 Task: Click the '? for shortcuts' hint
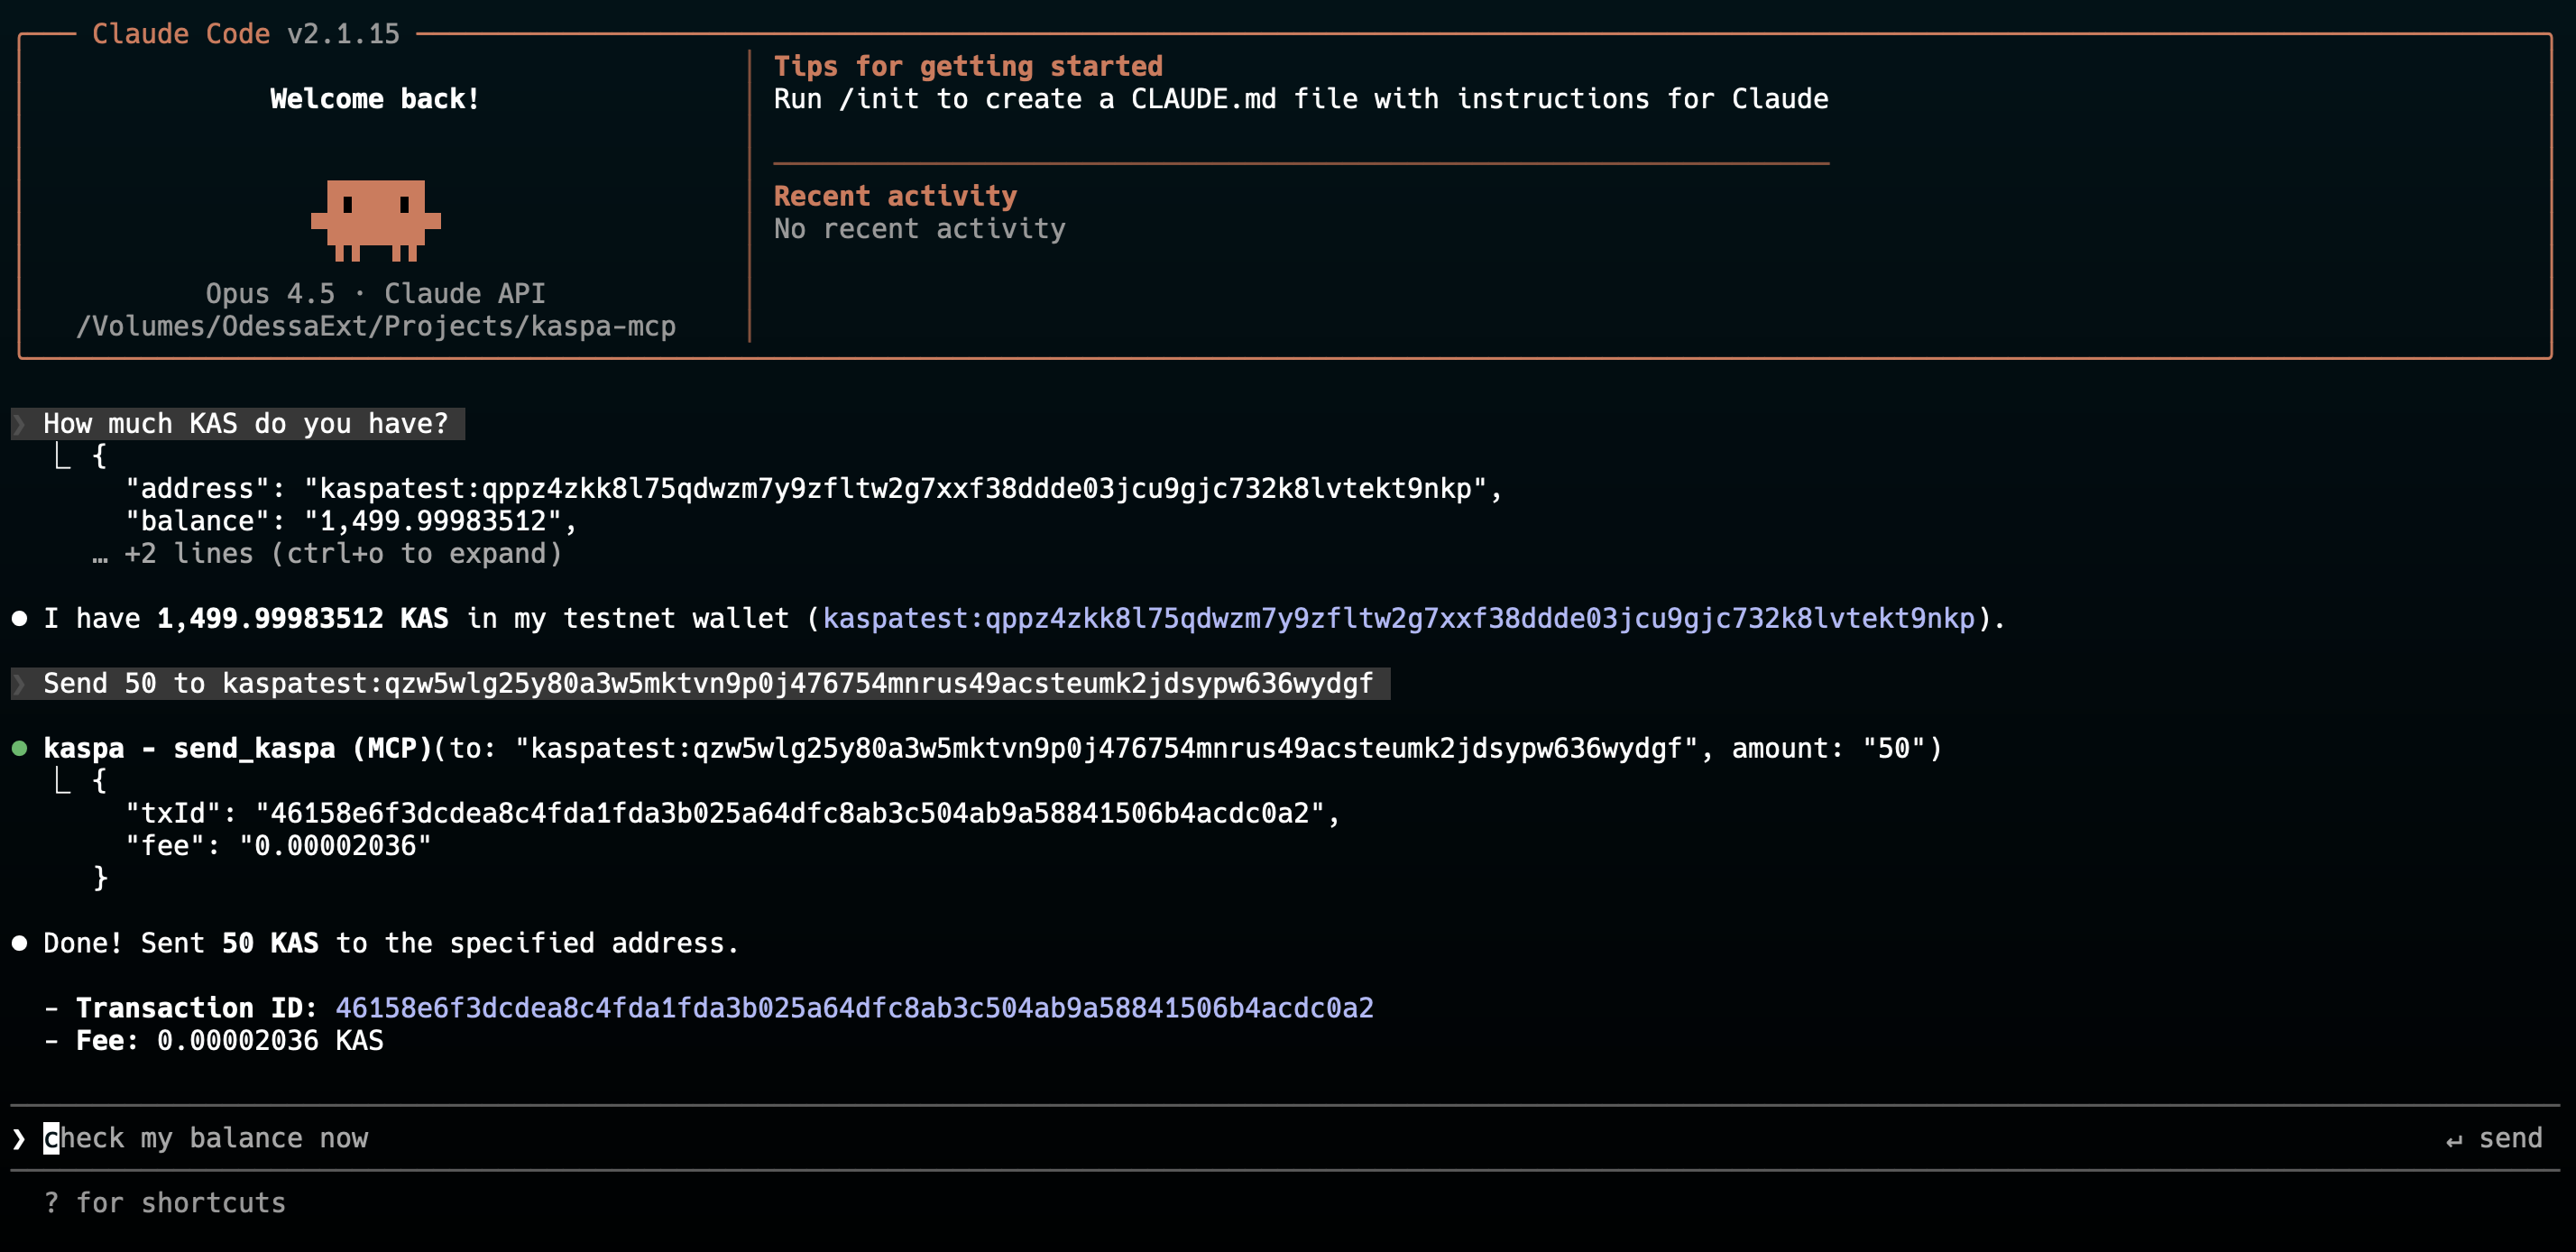pos(165,1202)
